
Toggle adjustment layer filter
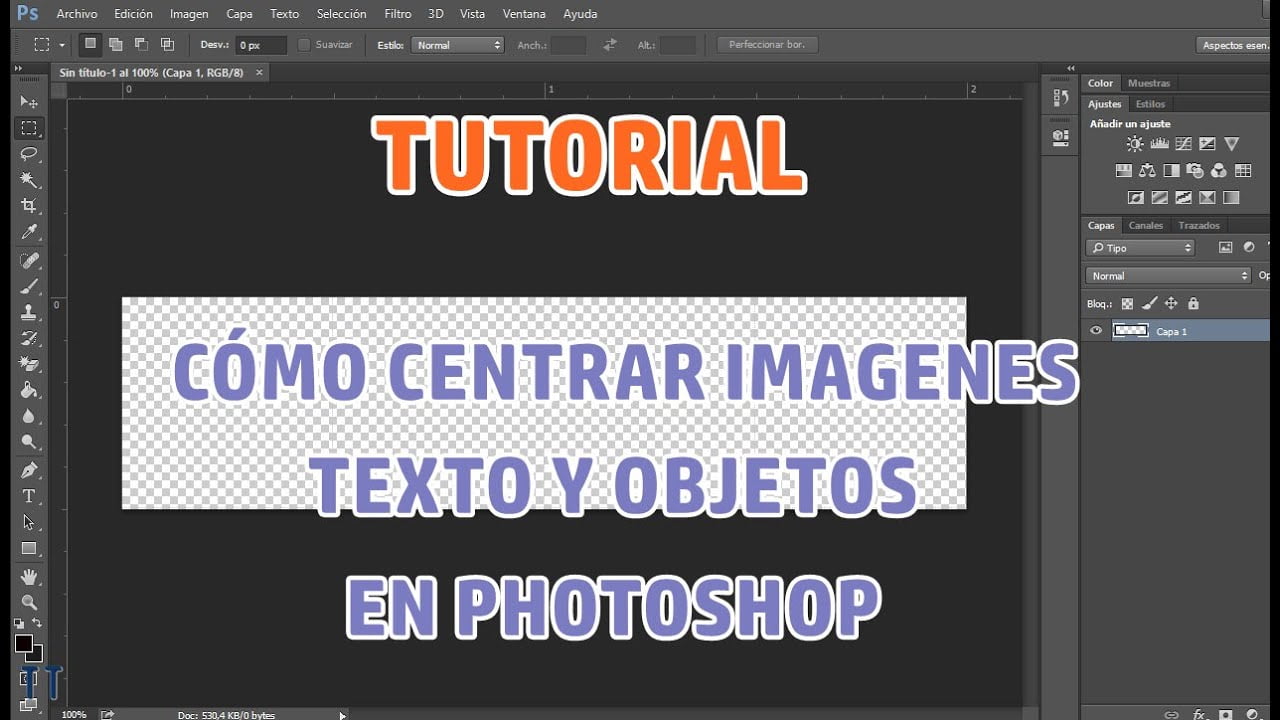click(1249, 247)
